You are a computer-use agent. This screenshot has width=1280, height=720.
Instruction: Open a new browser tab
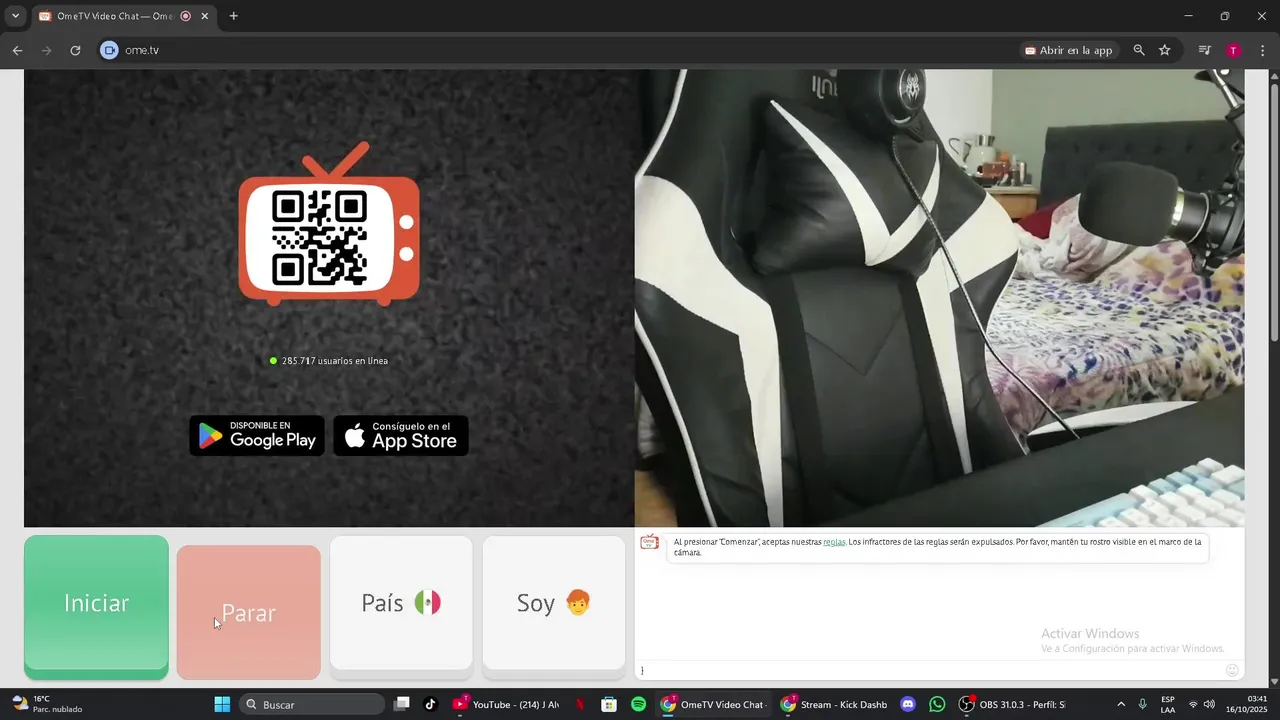233,16
